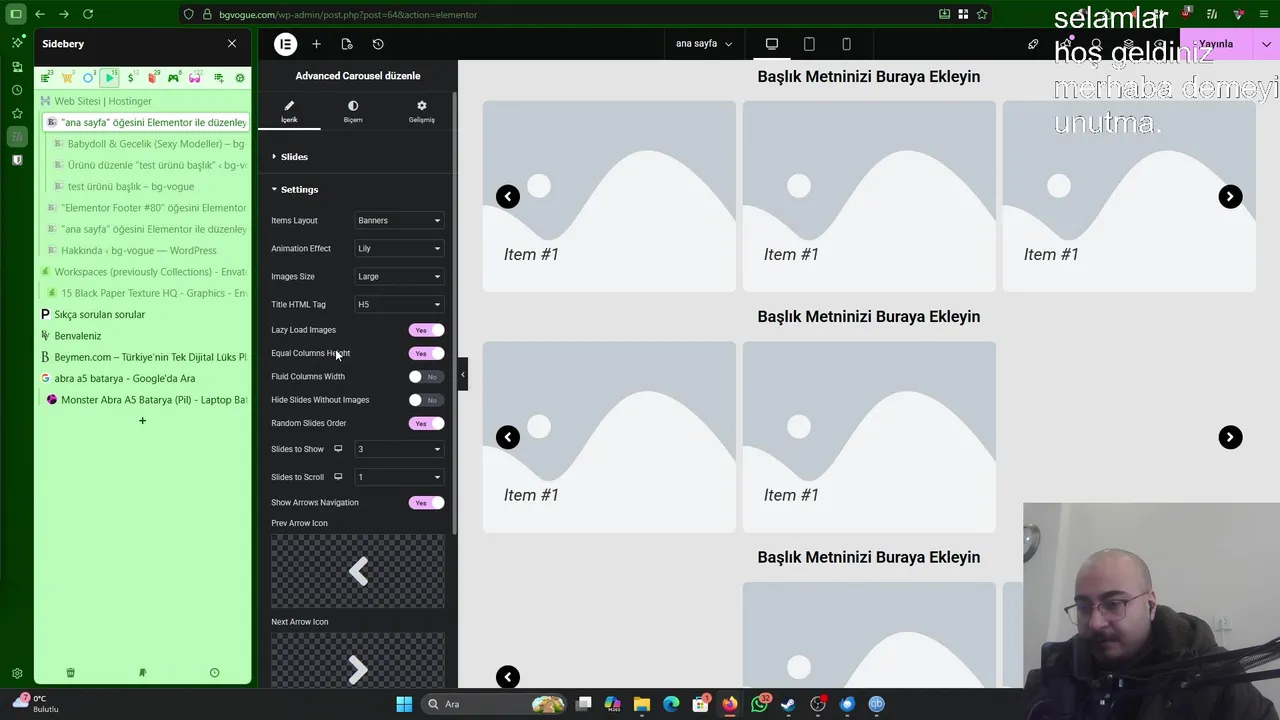
Task: Open the Images Size dropdown
Action: pyautogui.click(x=399, y=276)
